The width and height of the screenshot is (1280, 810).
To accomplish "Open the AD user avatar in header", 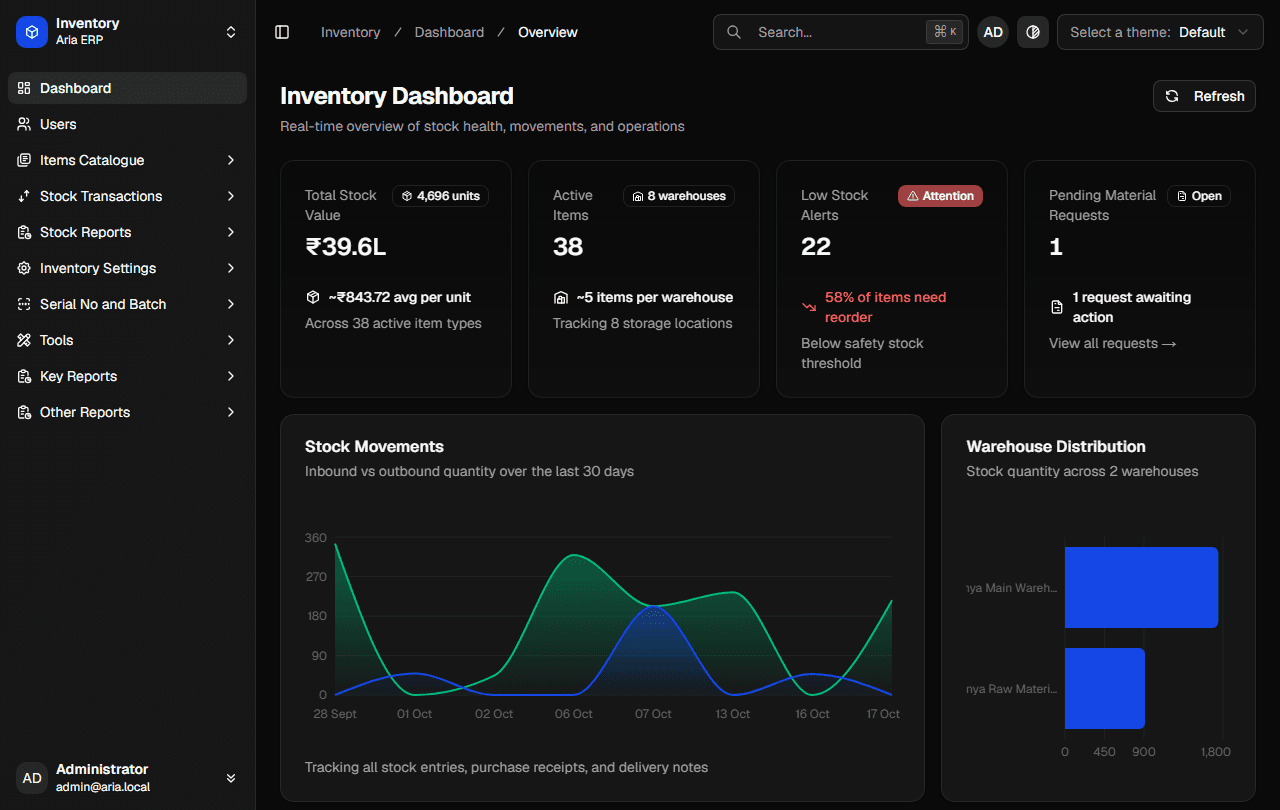I will [x=993, y=32].
